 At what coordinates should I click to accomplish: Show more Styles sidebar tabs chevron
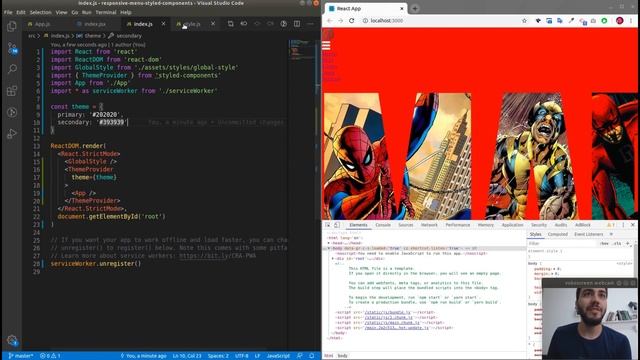click(x=611, y=234)
